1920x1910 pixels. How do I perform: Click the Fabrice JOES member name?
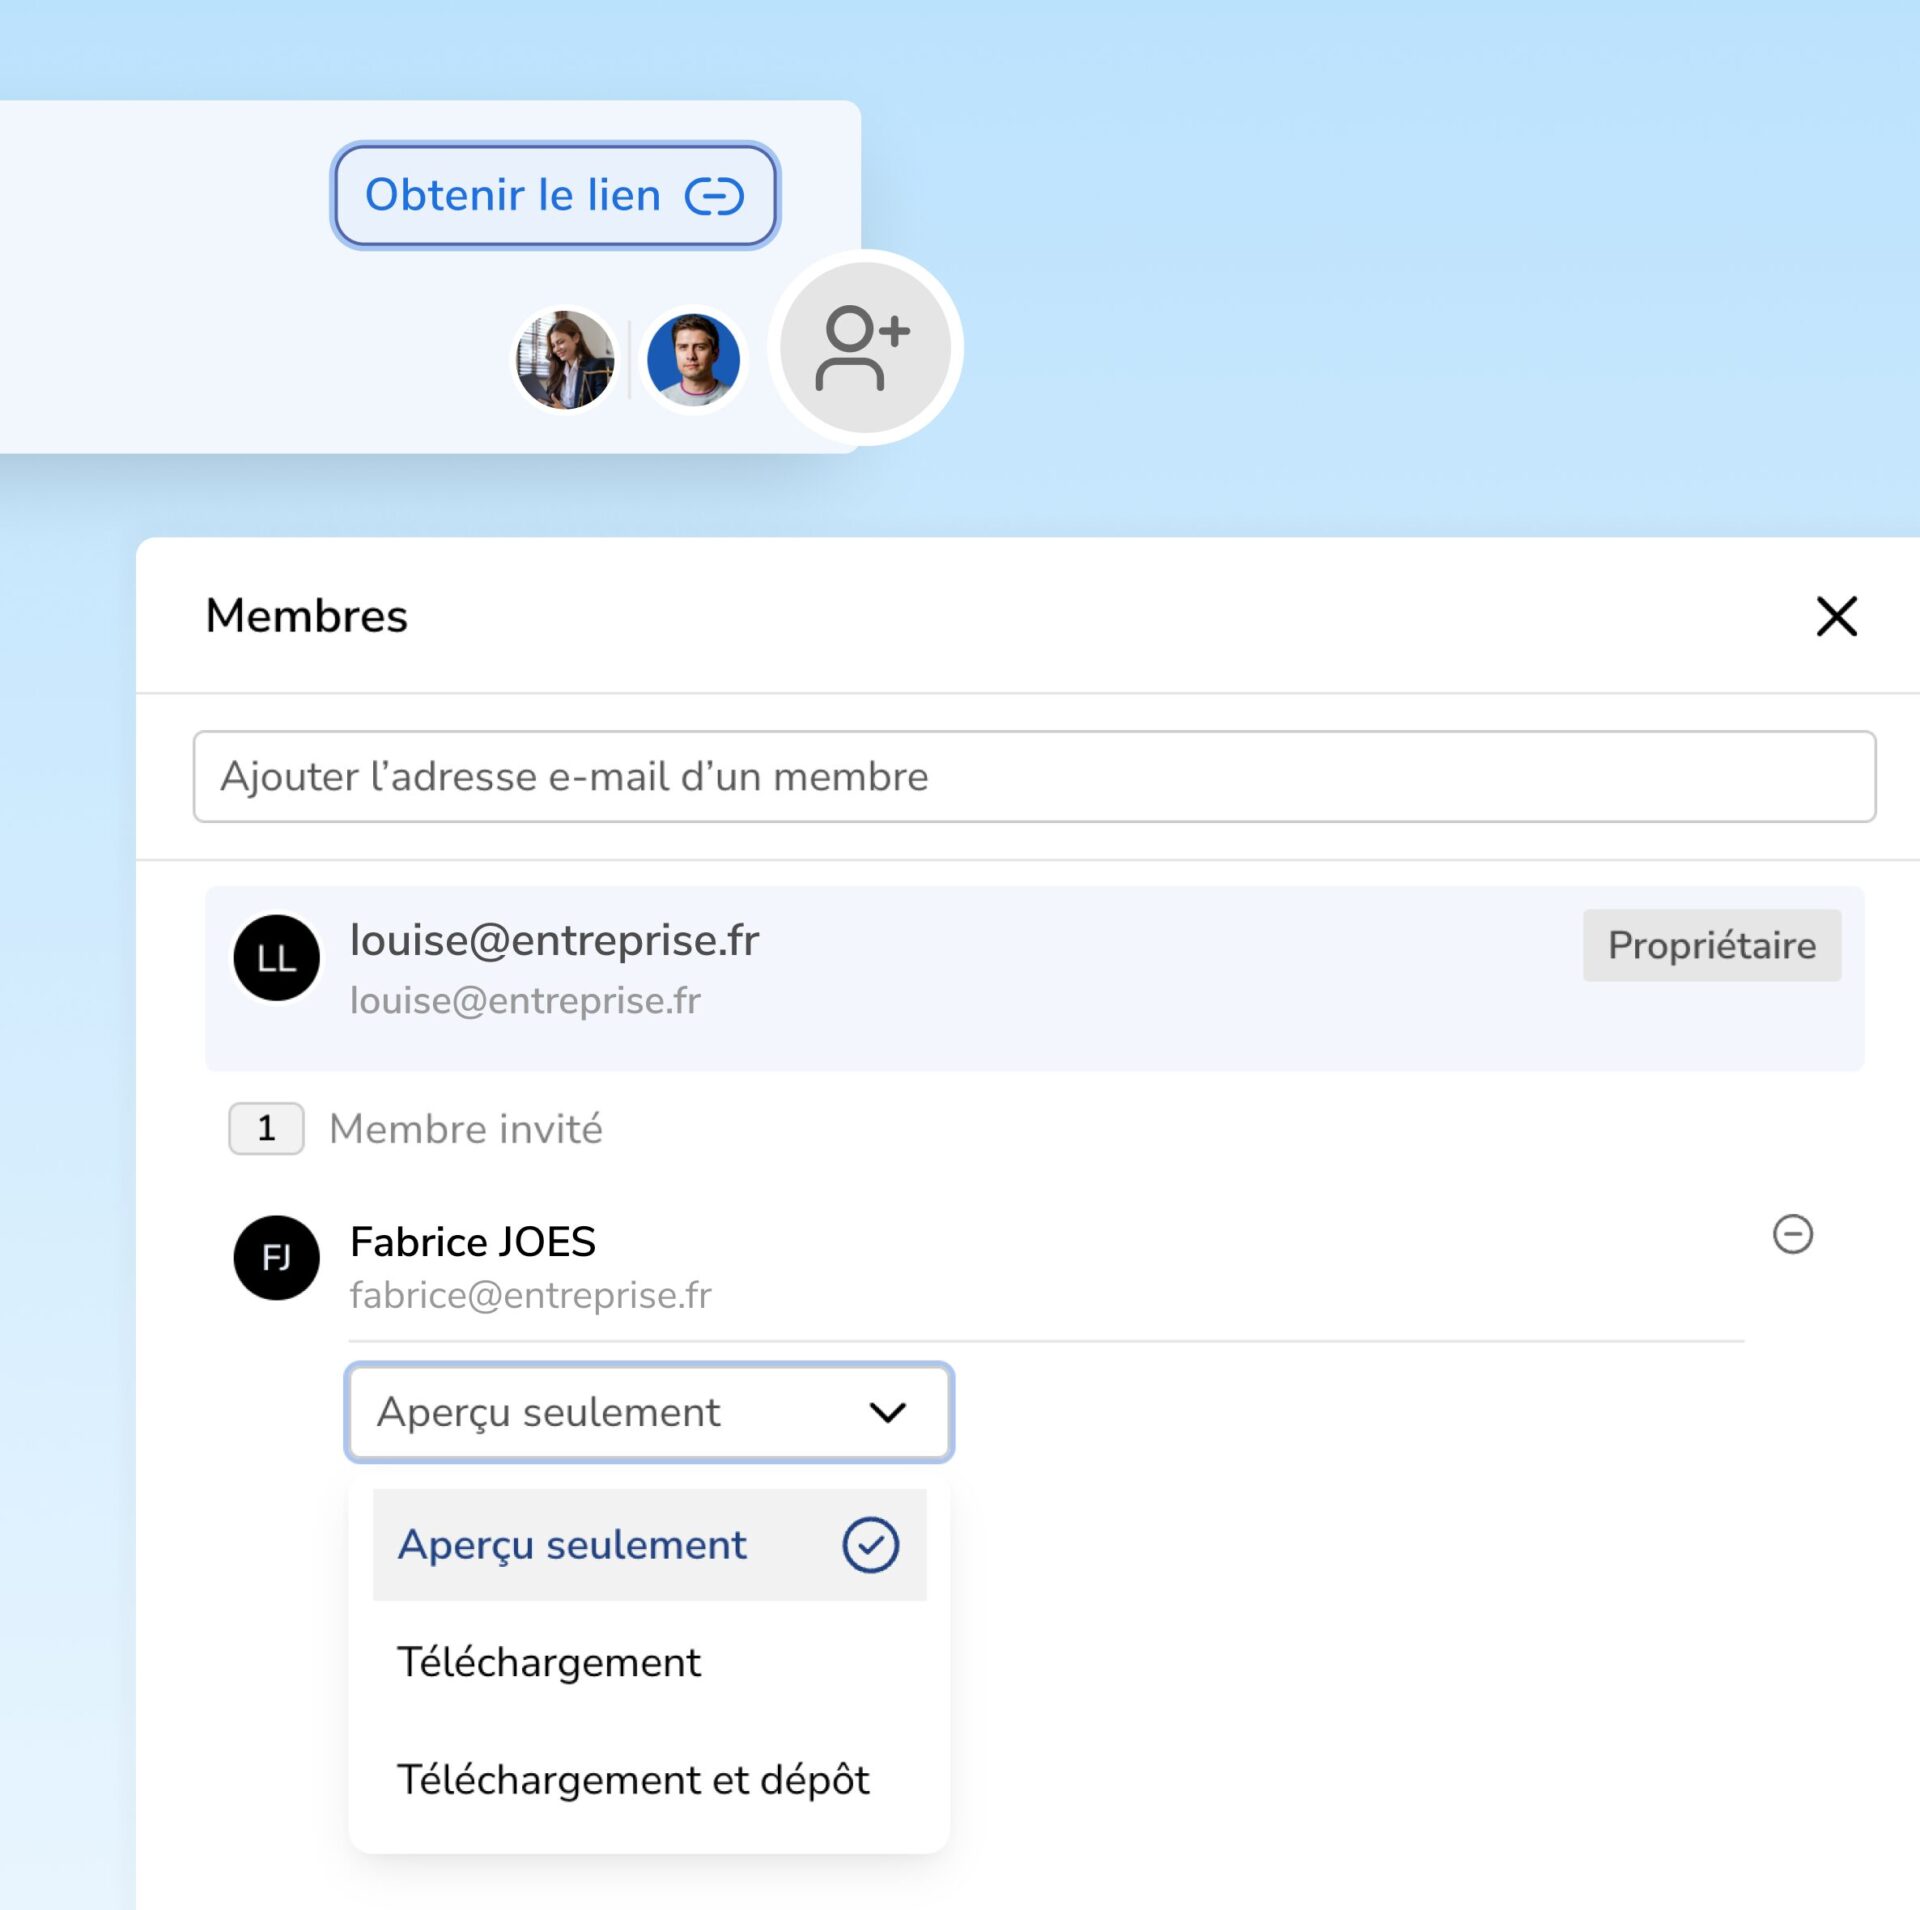473,1242
